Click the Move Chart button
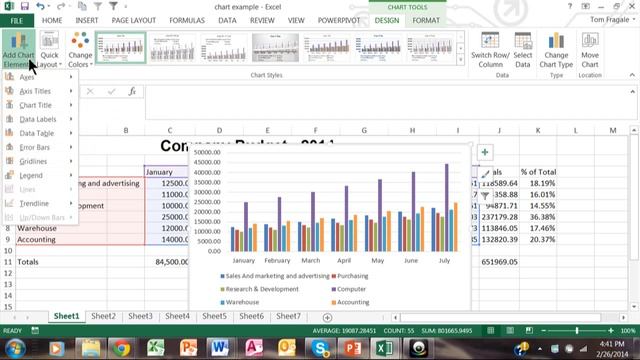 (x=590, y=50)
